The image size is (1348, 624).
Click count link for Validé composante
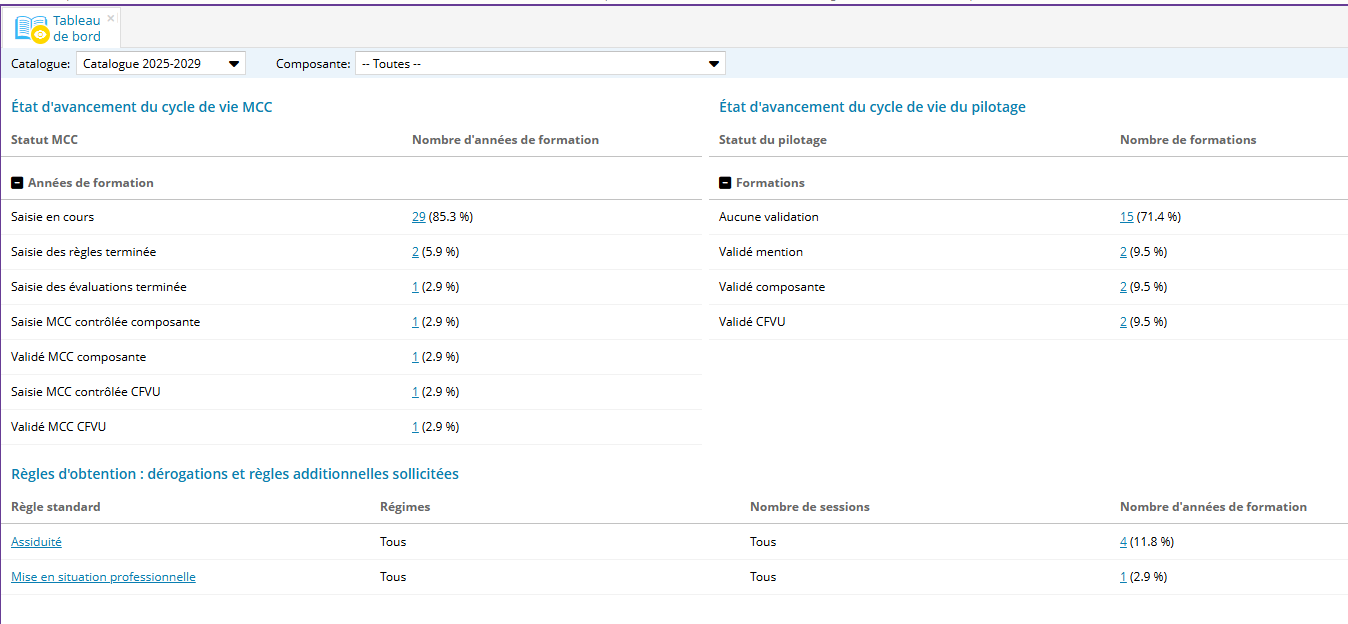pyautogui.click(x=1123, y=287)
